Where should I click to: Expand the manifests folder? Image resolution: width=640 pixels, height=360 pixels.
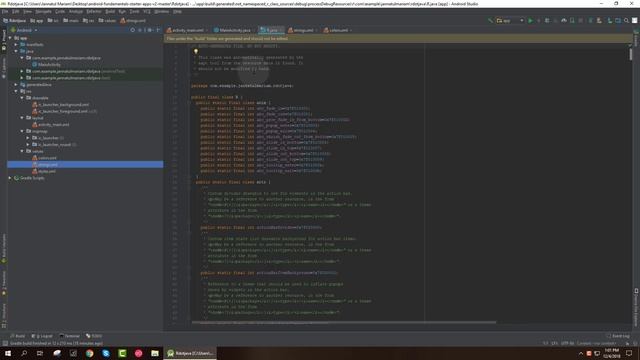tap(16, 44)
